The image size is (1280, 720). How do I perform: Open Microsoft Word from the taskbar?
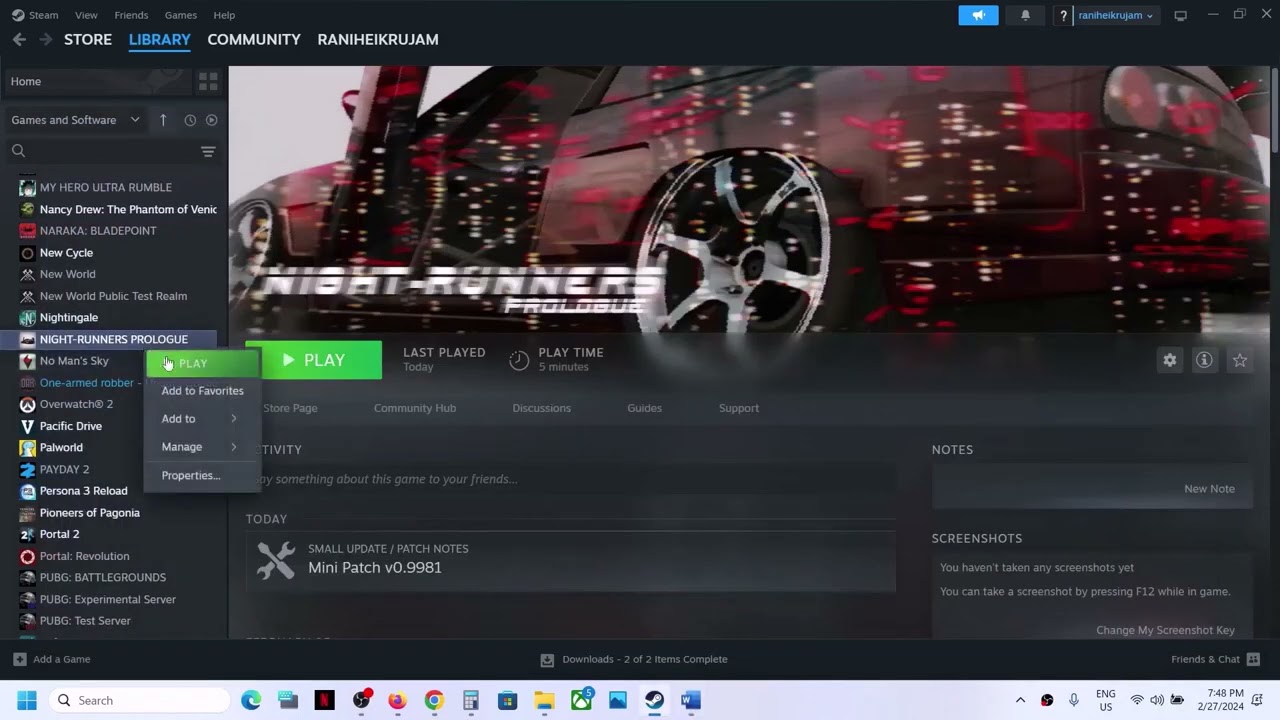pos(691,700)
